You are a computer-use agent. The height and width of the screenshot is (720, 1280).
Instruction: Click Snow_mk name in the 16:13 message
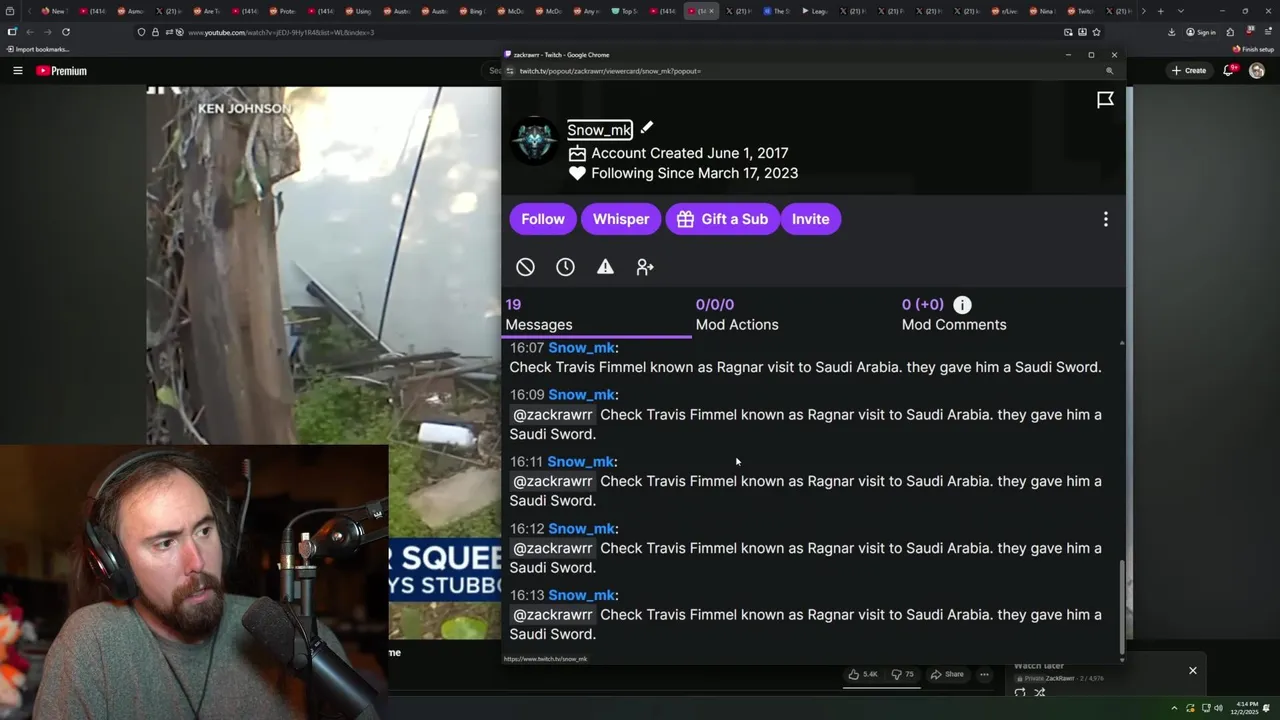pos(581,596)
